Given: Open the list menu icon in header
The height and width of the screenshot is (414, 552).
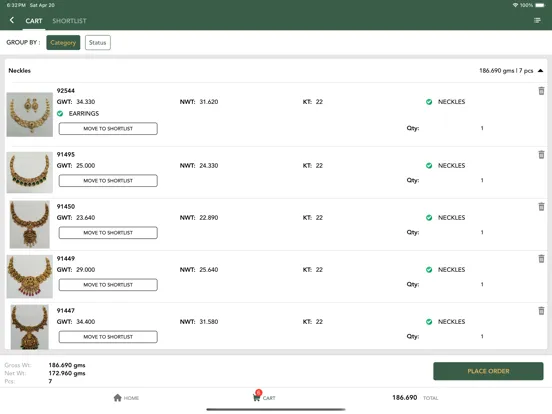Looking at the screenshot, I should (537, 20).
